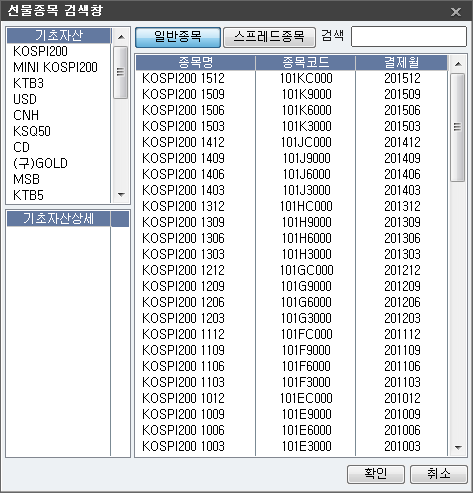Click settlement month 201003 cell
473x493 pixels.
tap(402, 446)
